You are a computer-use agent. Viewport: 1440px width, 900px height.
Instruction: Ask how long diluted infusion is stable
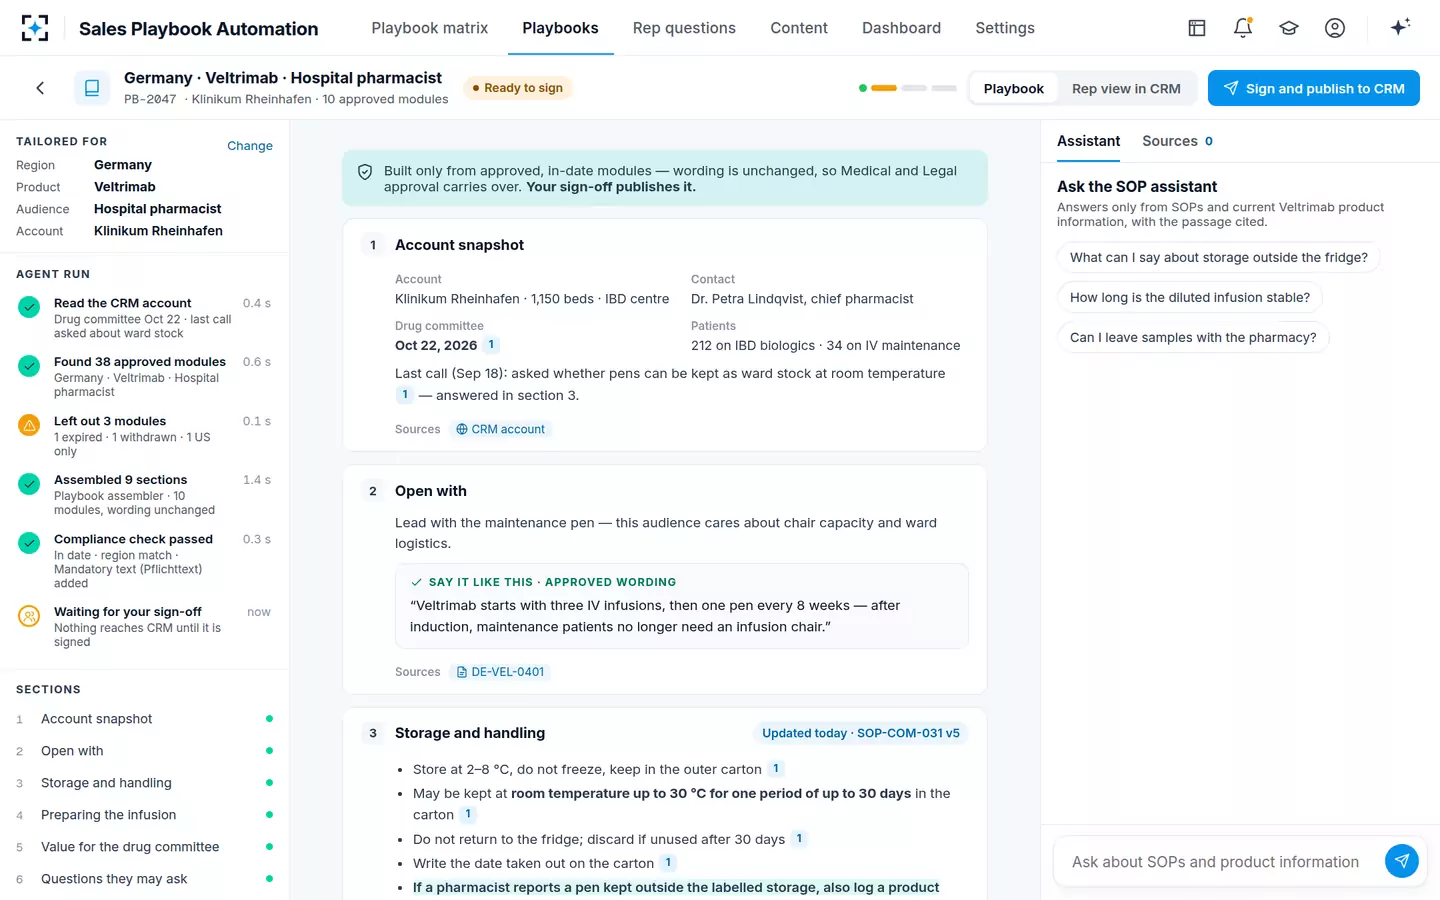(1190, 297)
